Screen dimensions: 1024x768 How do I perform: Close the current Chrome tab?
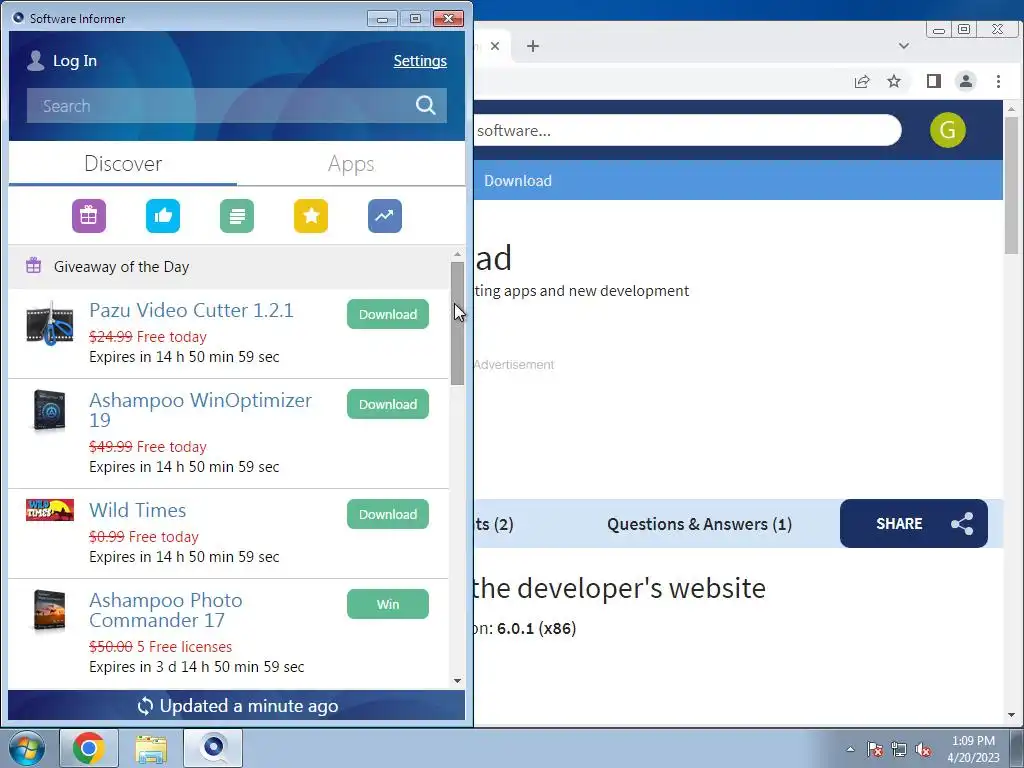495,46
